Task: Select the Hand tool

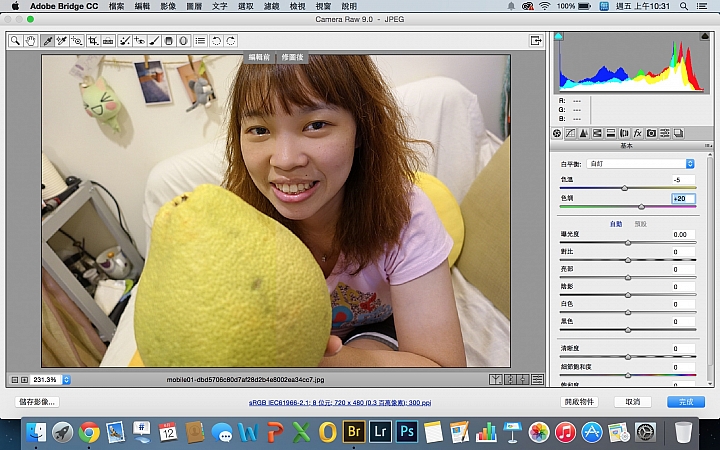Action: coord(30,41)
